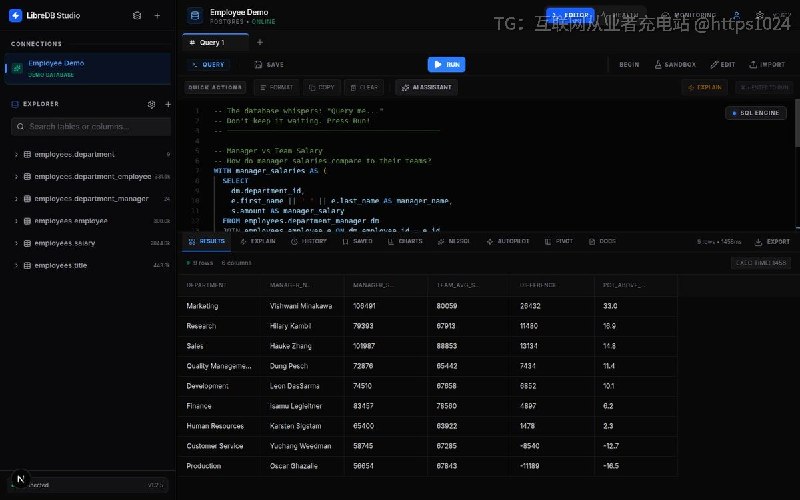This screenshot has width=800, height=500.
Task: Expand the employees.salary table
Action: click(x=16, y=243)
